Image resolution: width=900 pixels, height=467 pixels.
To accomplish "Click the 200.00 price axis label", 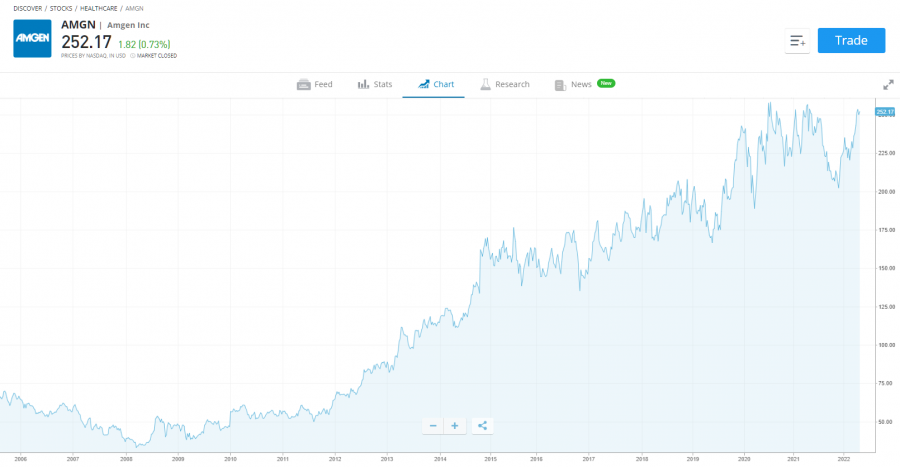I will click(886, 192).
